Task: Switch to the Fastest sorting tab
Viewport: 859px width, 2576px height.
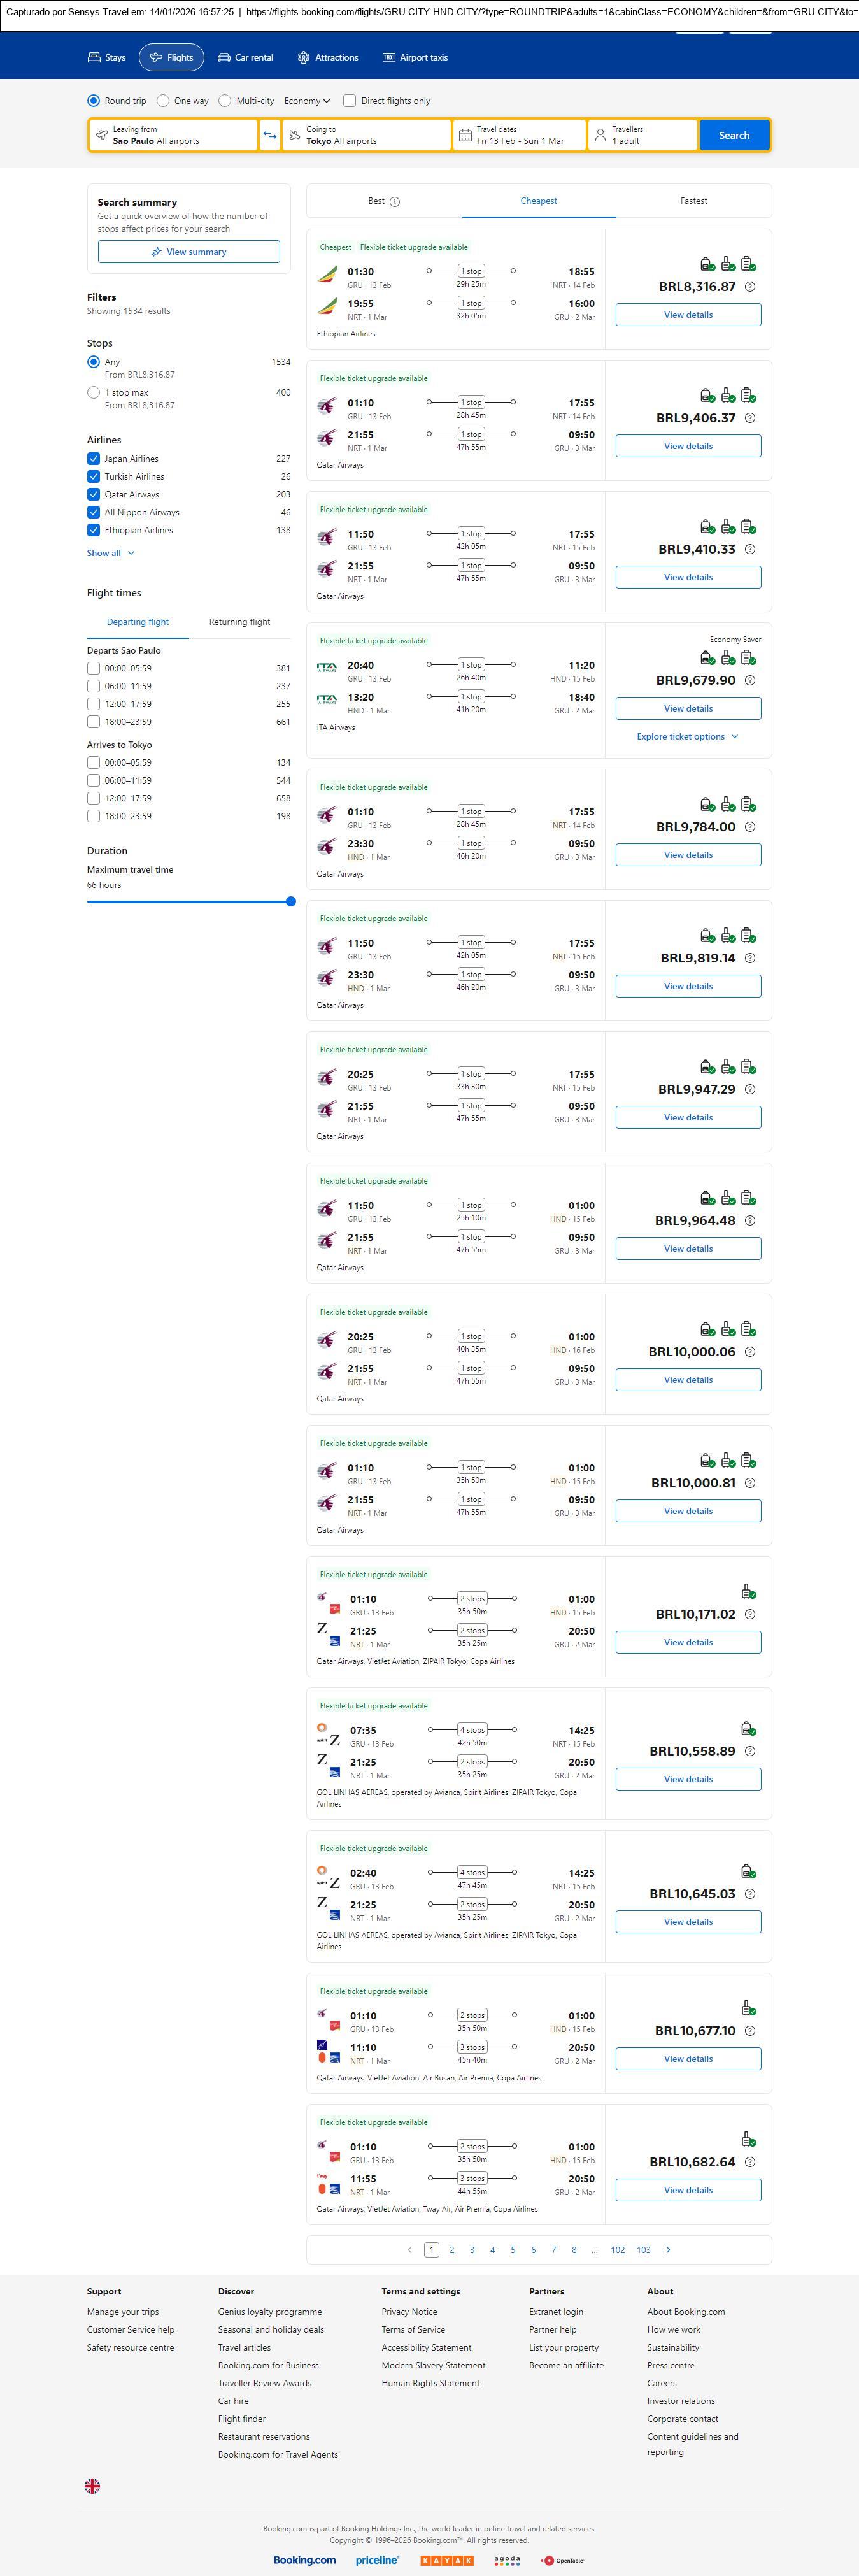Action: [x=693, y=201]
